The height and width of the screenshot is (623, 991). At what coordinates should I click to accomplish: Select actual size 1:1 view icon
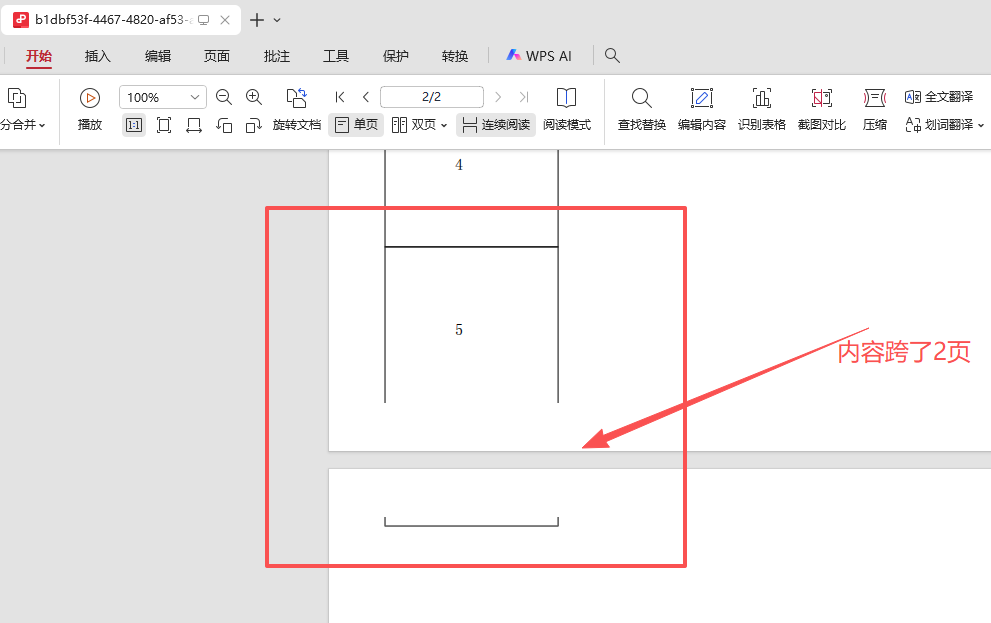134,125
